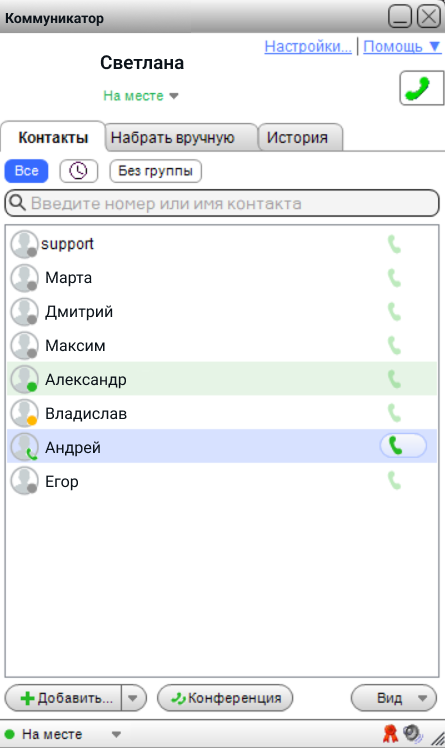
Task: Click the active call button for Андрей
Action: click(403, 446)
